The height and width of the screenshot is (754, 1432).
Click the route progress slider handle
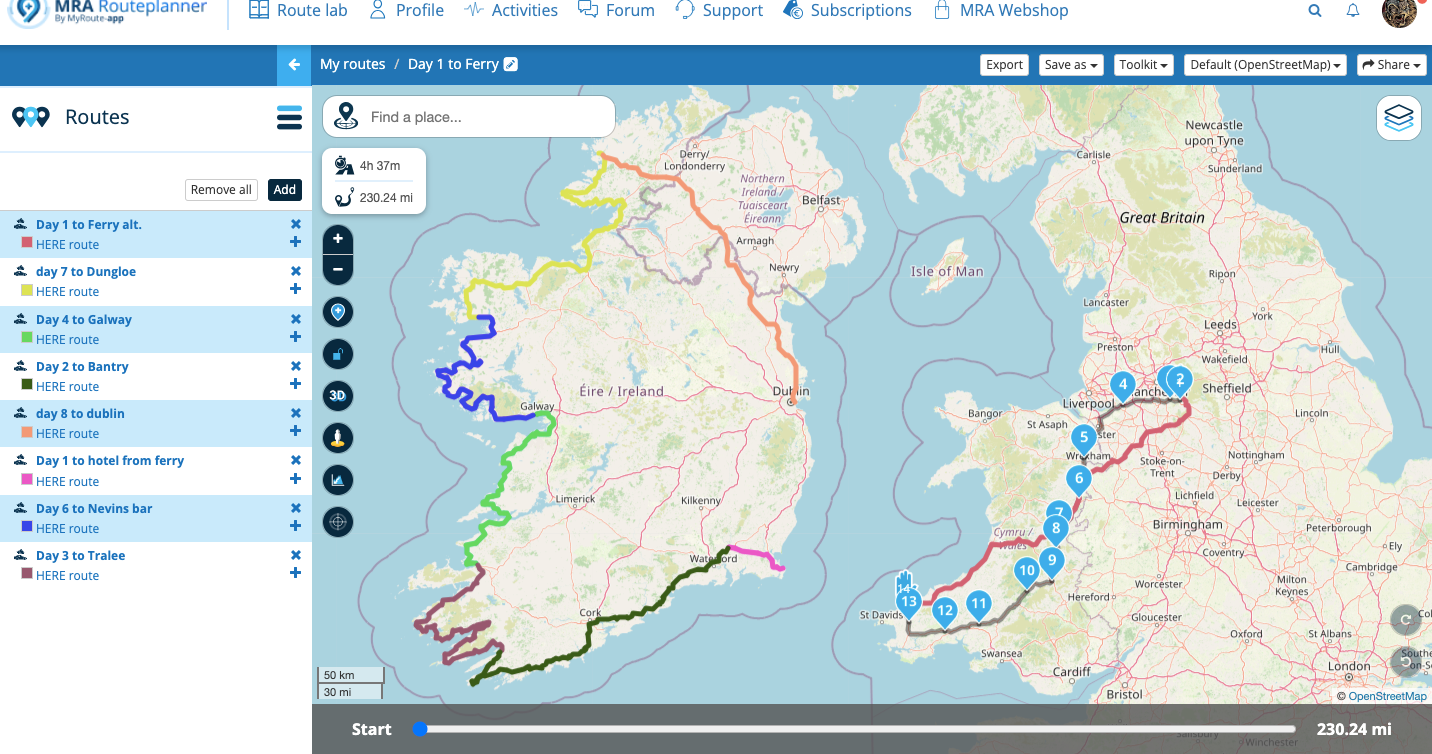click(421, 729)
